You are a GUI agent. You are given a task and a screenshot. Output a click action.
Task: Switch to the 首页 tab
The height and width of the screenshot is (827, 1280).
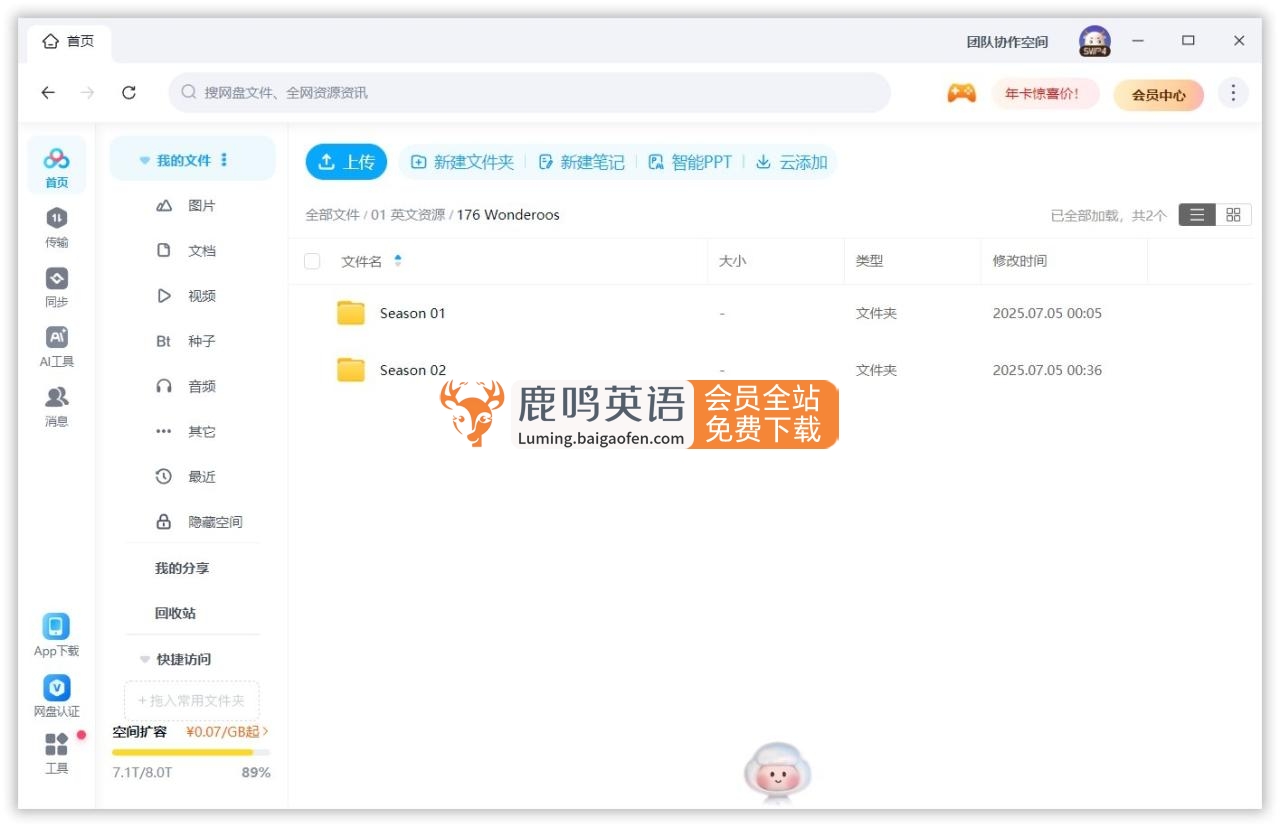coord(68,40)
